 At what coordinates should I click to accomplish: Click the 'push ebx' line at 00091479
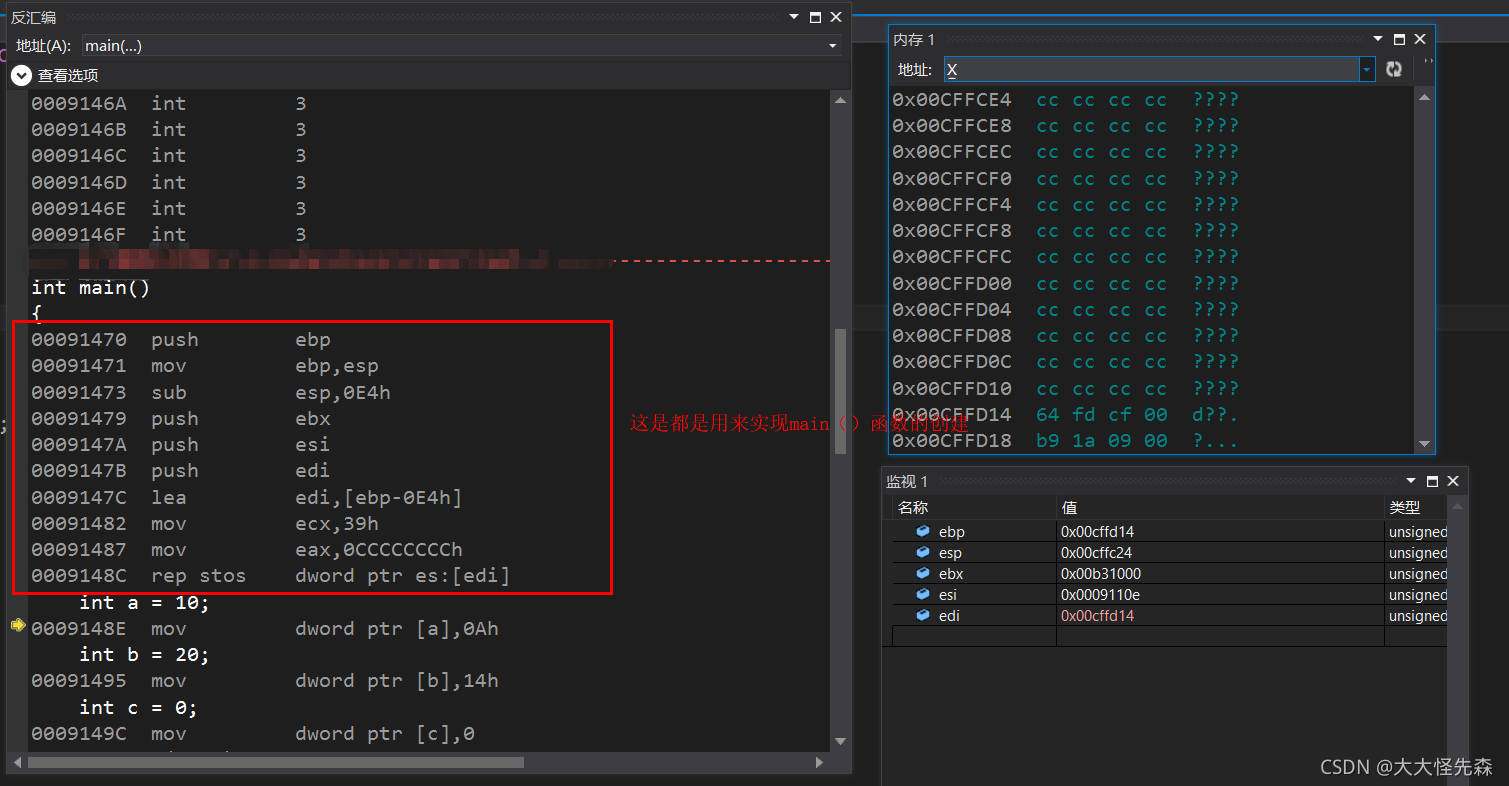click(x=181, y=418)
